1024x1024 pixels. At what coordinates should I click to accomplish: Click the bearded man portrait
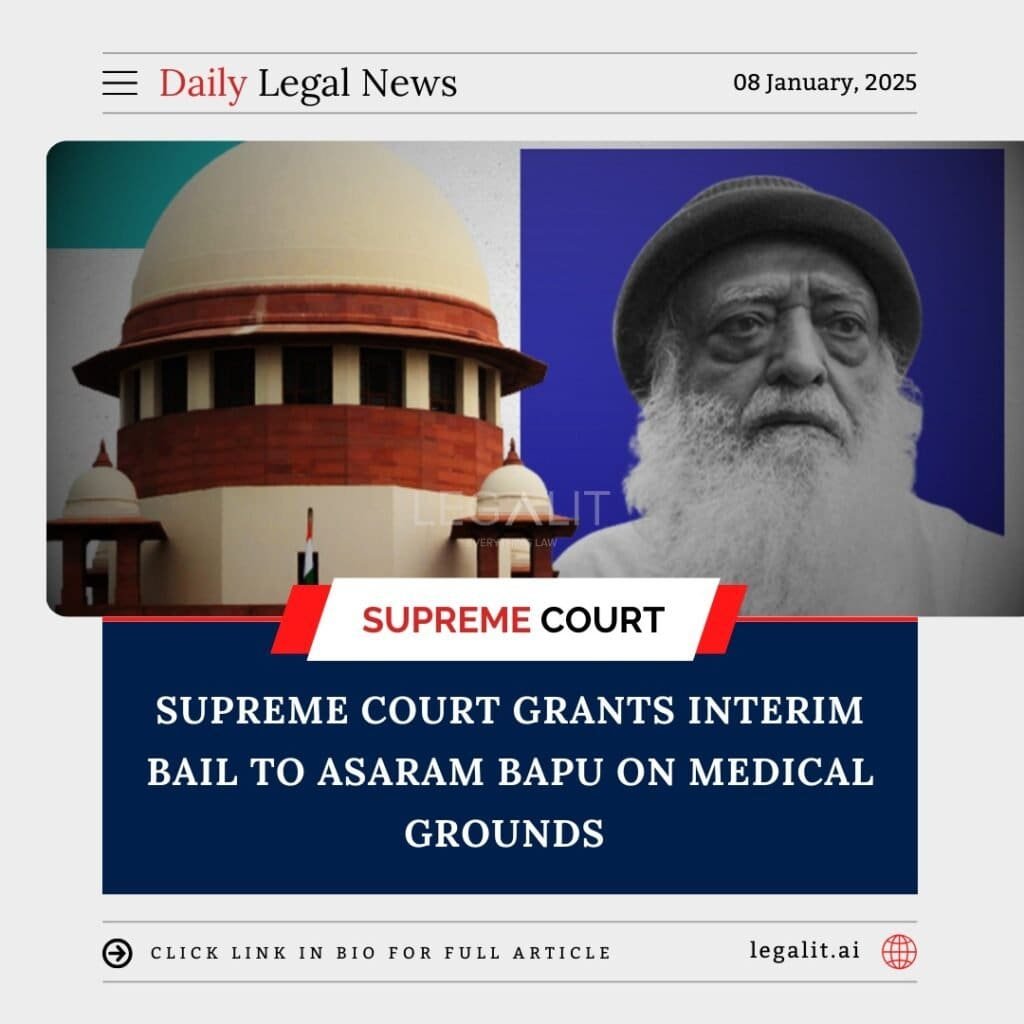[x=771, y=379]
